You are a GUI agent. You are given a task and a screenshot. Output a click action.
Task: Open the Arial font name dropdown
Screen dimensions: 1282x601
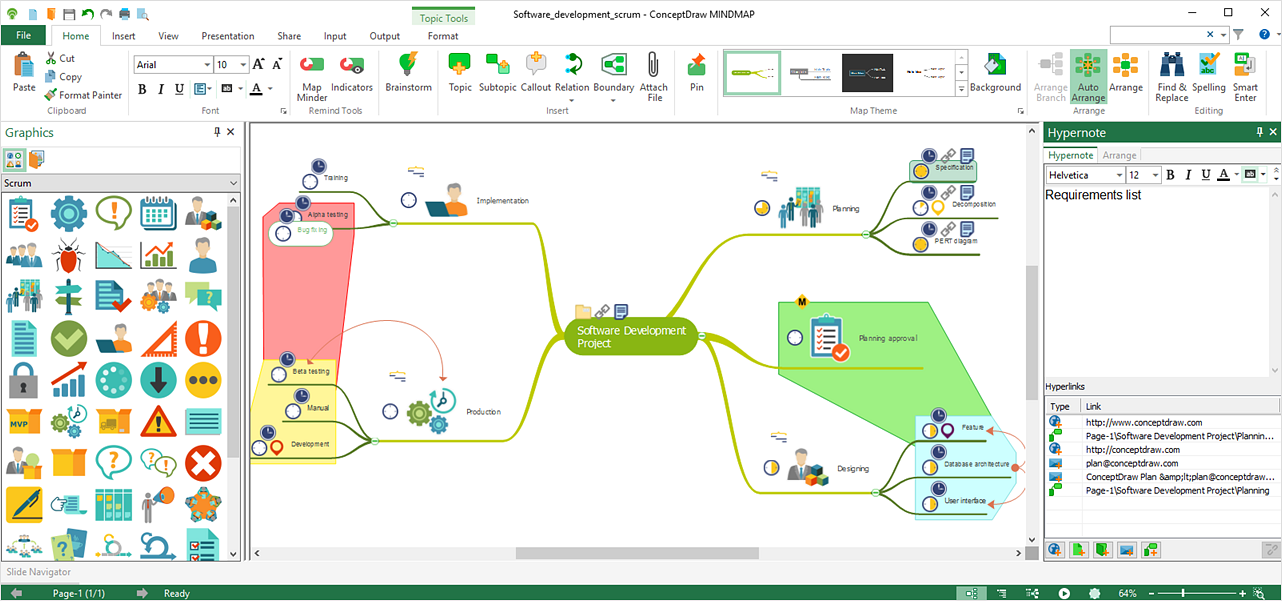point(205,65)
